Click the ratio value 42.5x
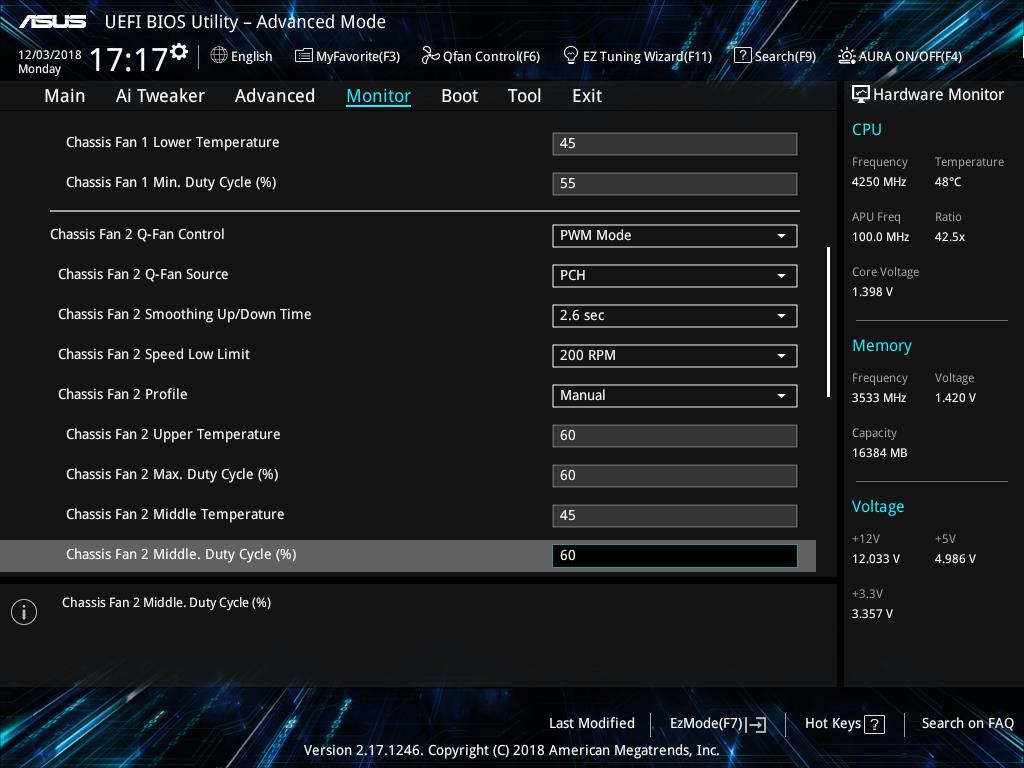This screenshot has width=1024, height=768. tap(950, 237)
